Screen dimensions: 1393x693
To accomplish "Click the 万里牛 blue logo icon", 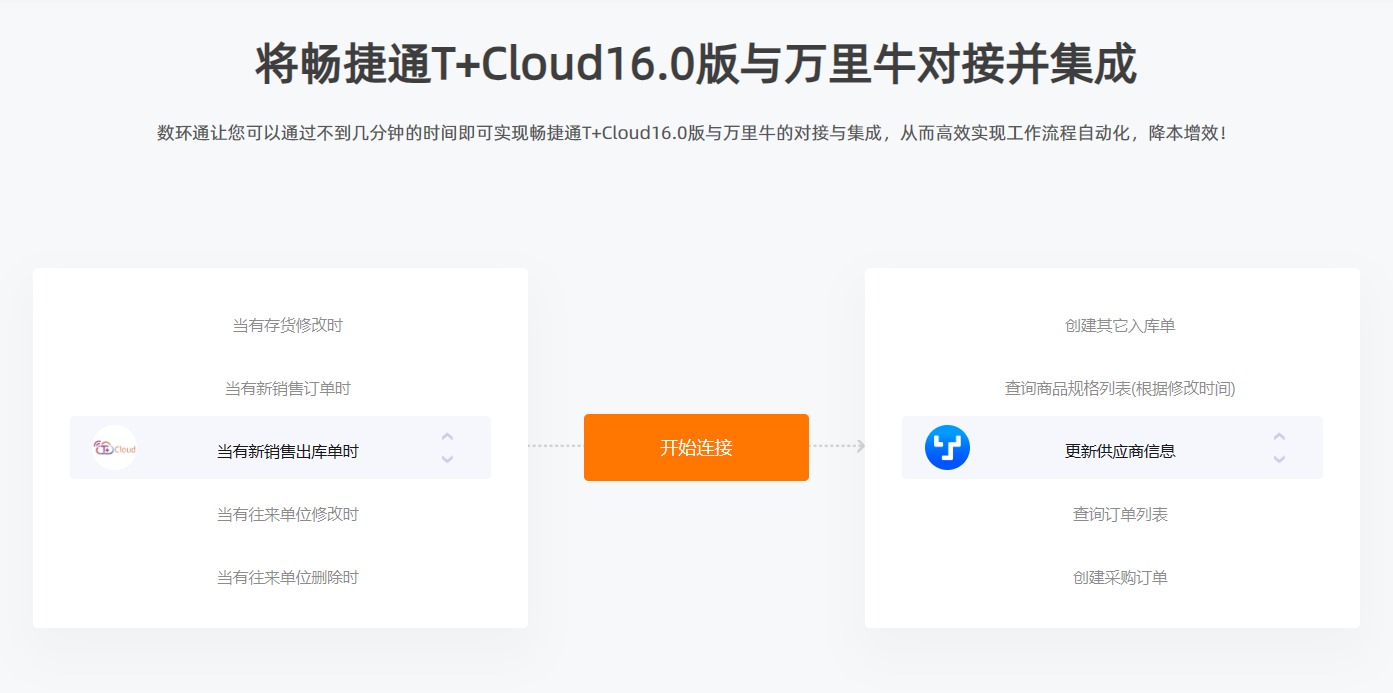I will 947,448.
